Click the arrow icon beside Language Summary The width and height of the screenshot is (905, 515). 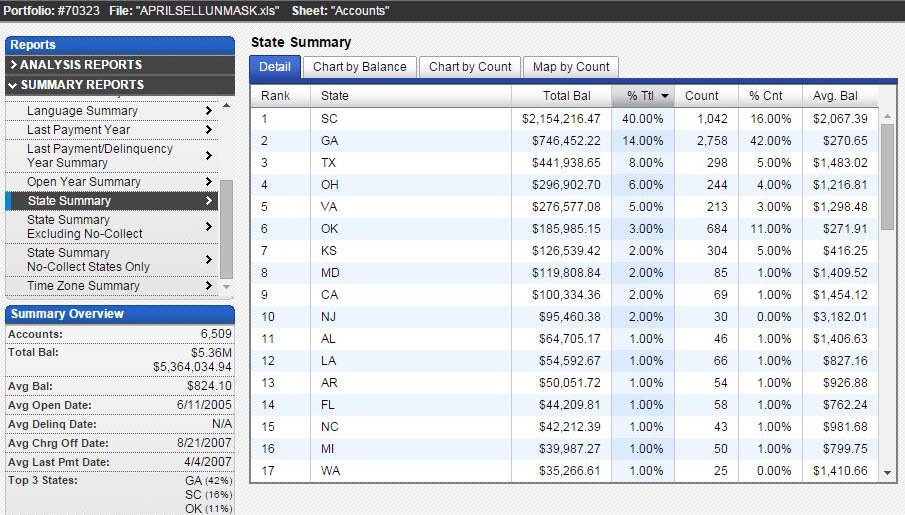(209, 111)
